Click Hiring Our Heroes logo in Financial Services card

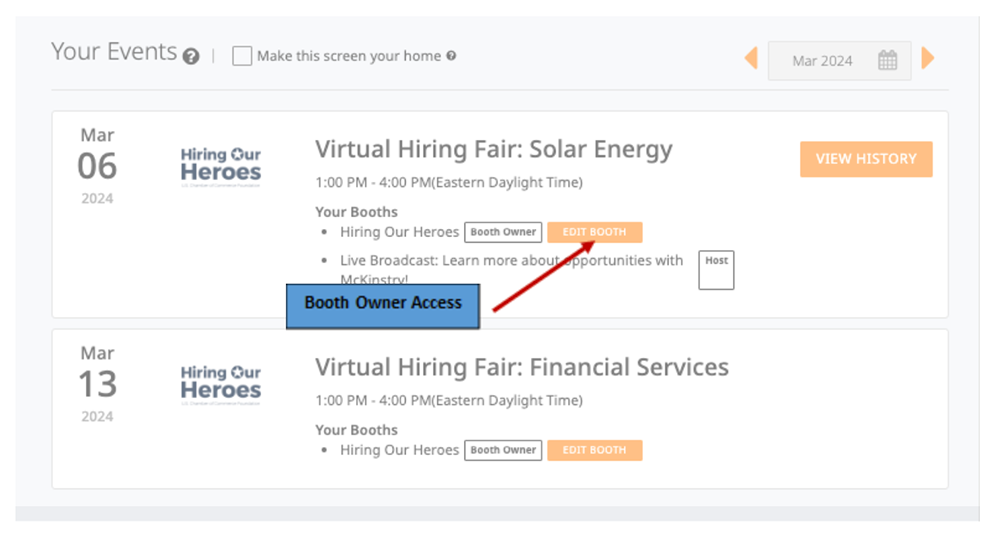(x=221, y=385)
